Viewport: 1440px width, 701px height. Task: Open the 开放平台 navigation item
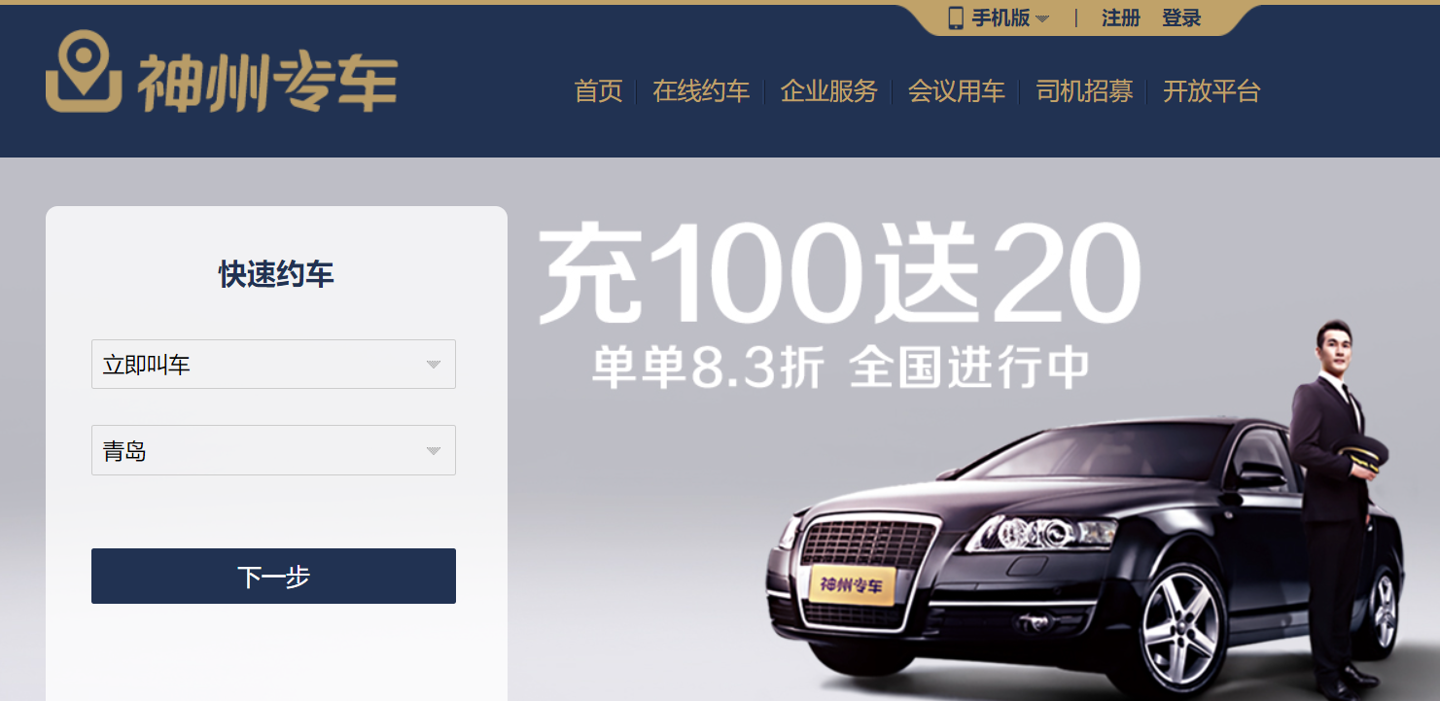click(x=1212, y=92)
